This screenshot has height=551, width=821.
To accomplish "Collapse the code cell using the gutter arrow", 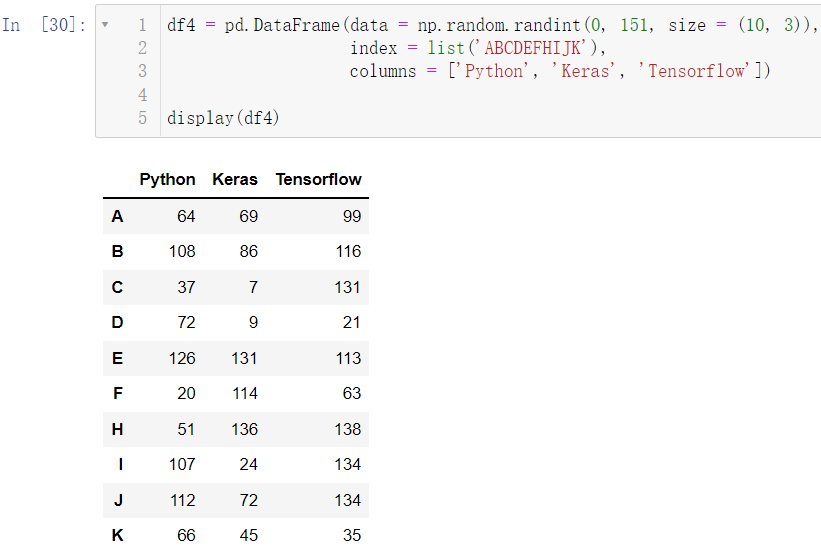I will tap(105, 25).
